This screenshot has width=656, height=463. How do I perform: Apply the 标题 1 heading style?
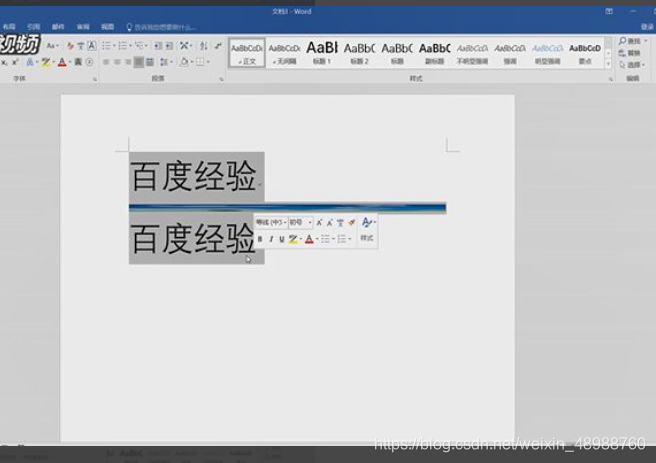point(322,53)
